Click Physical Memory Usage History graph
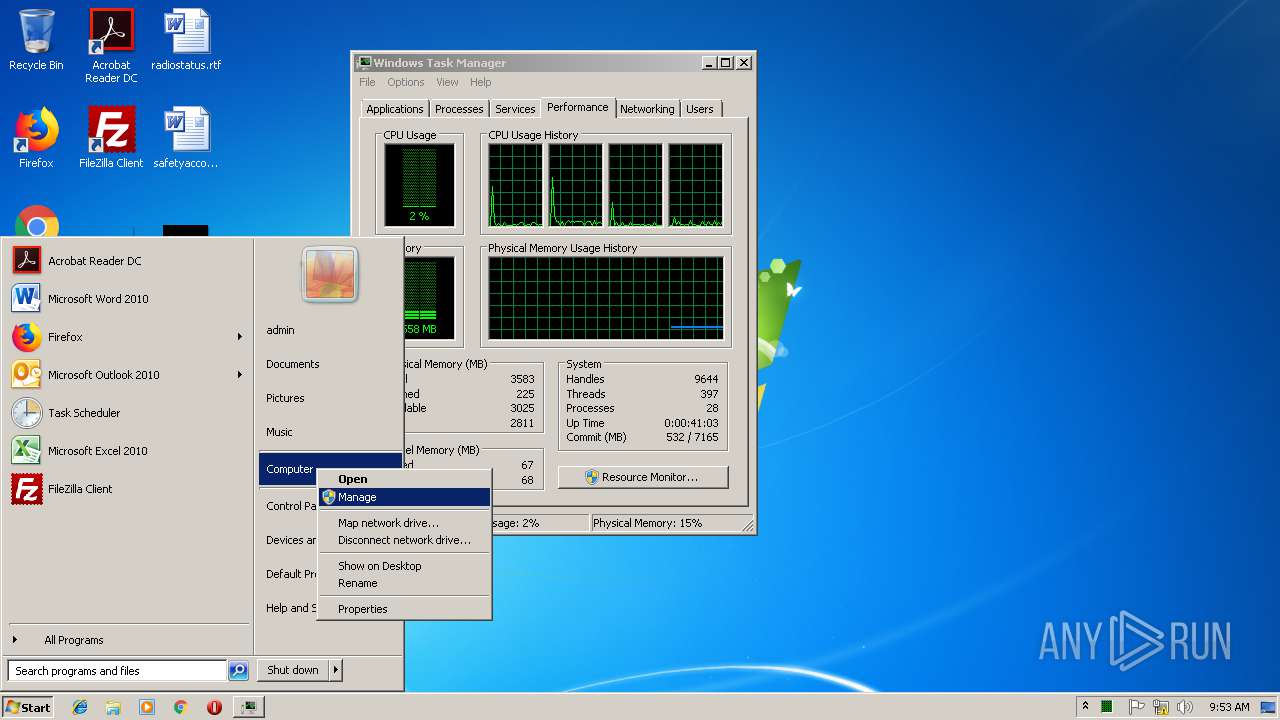 (606, 299)
